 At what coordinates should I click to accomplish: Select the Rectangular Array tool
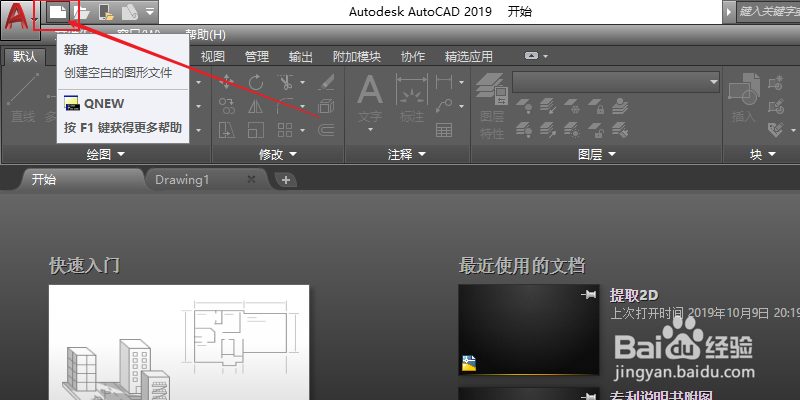285,130
